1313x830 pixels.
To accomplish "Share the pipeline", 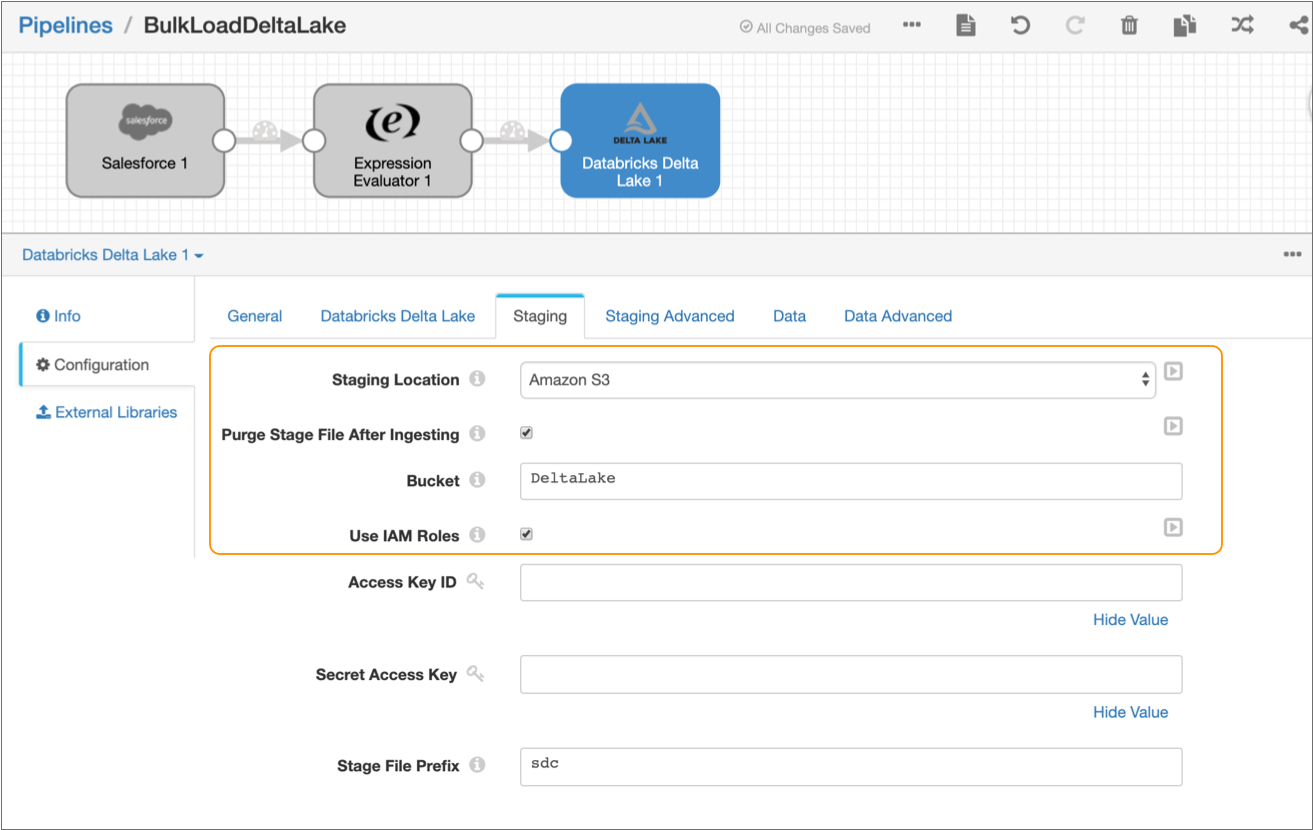I will 1297,25.
